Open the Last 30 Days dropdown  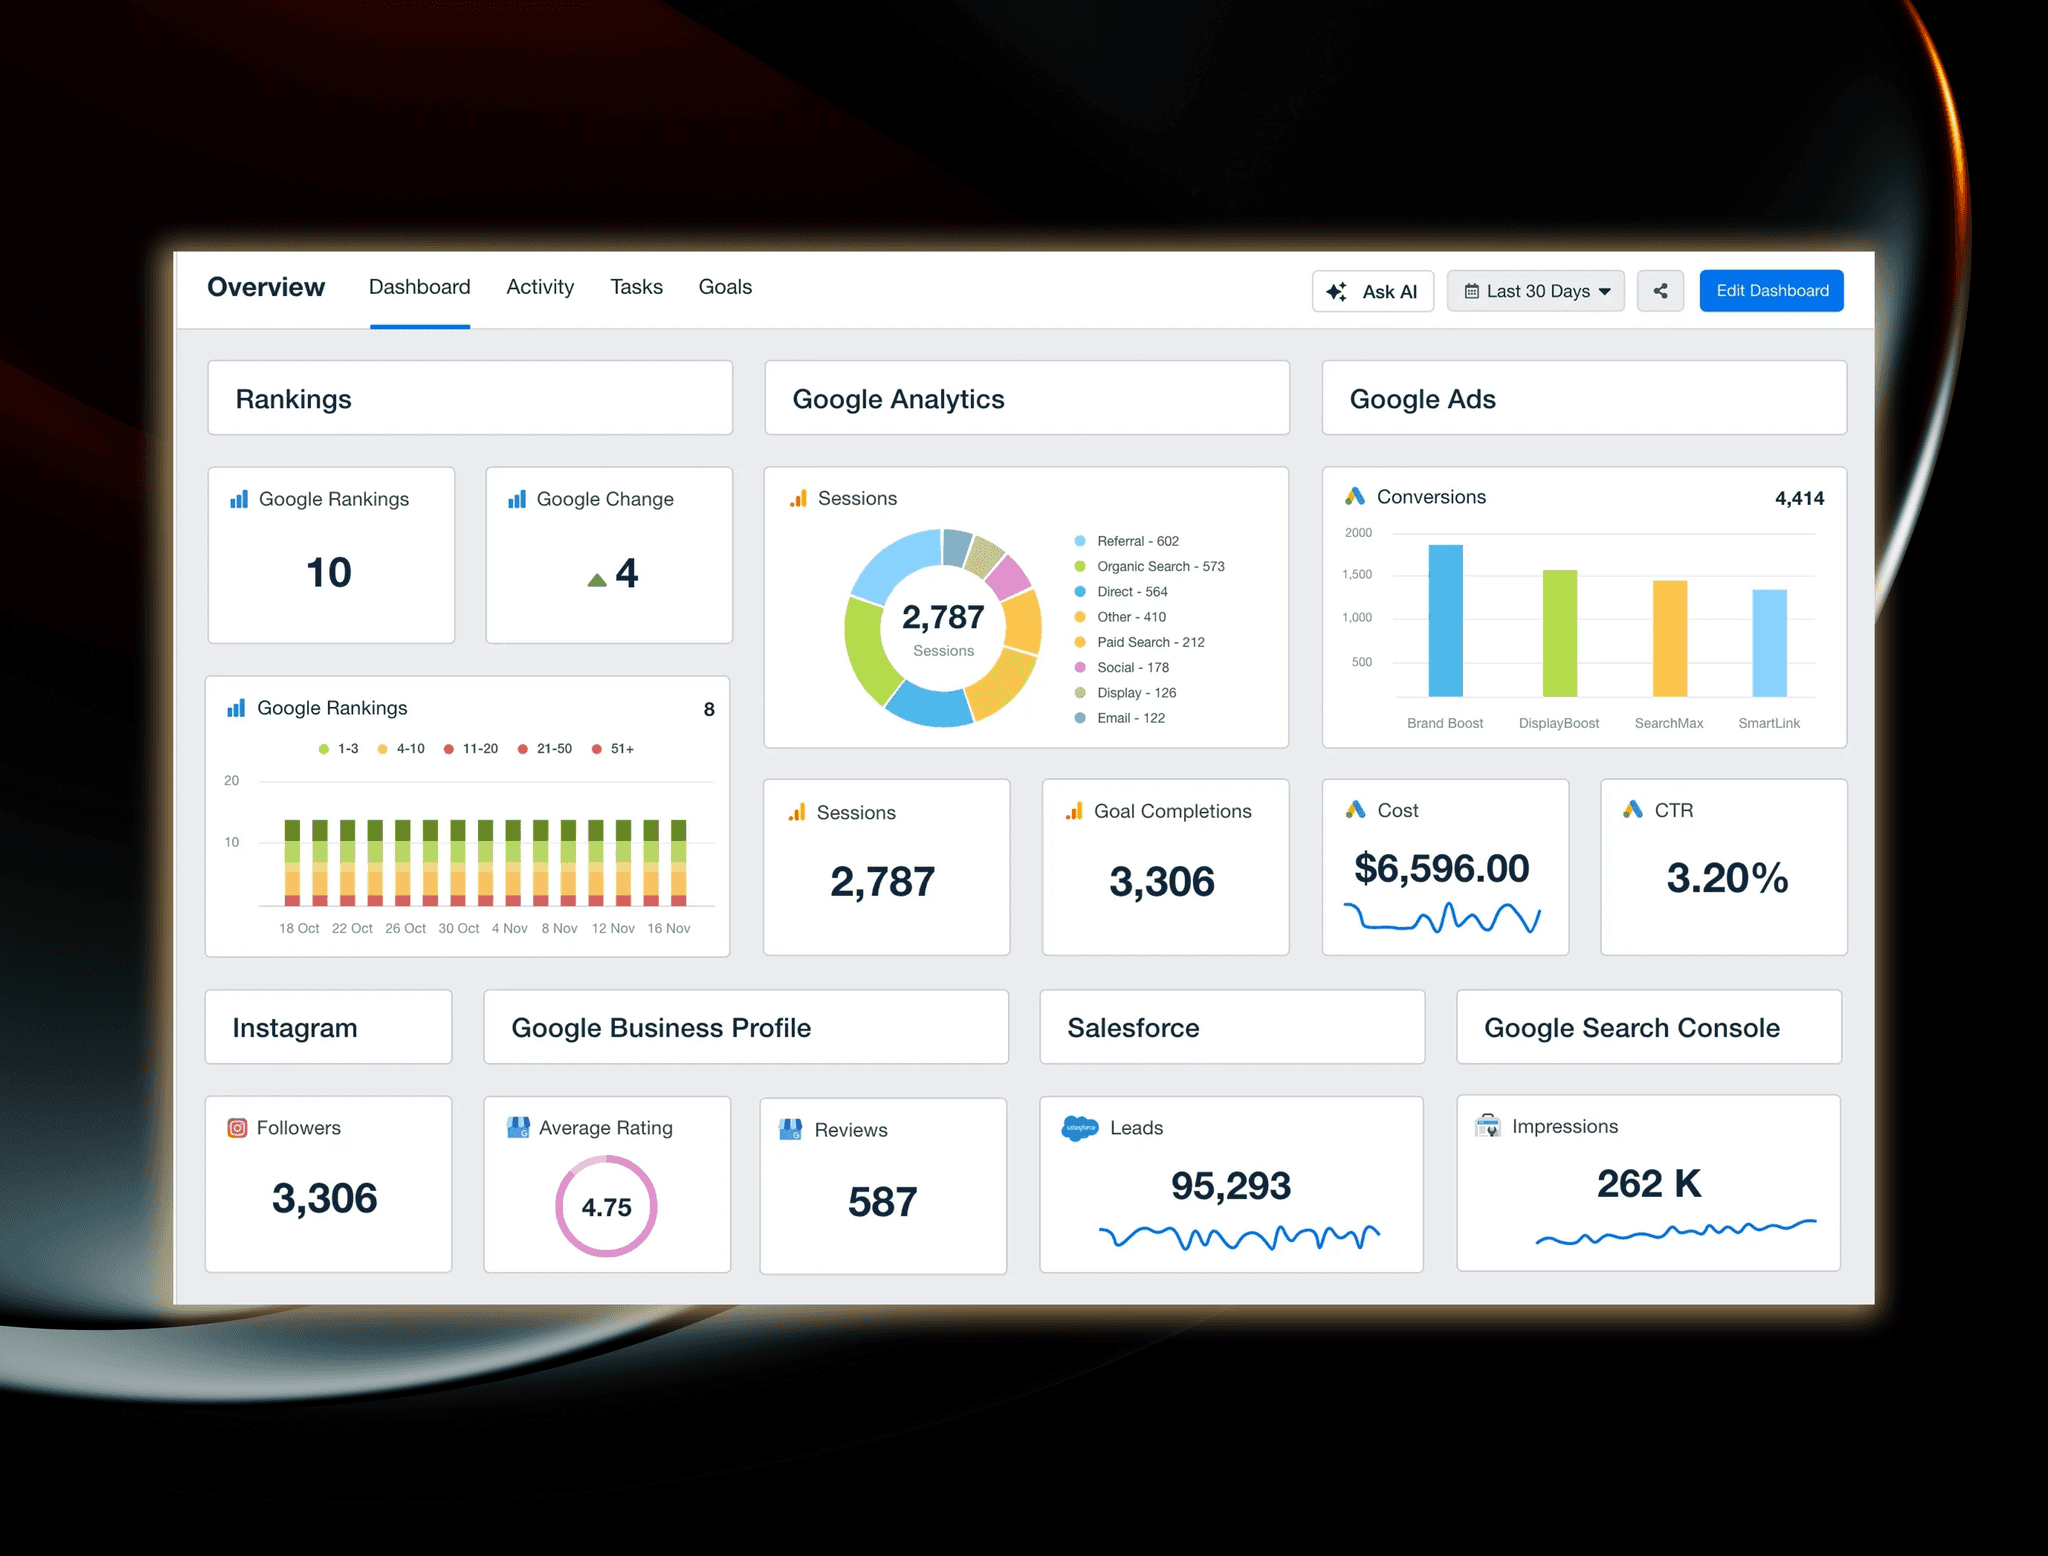(x=1536, y=291)
